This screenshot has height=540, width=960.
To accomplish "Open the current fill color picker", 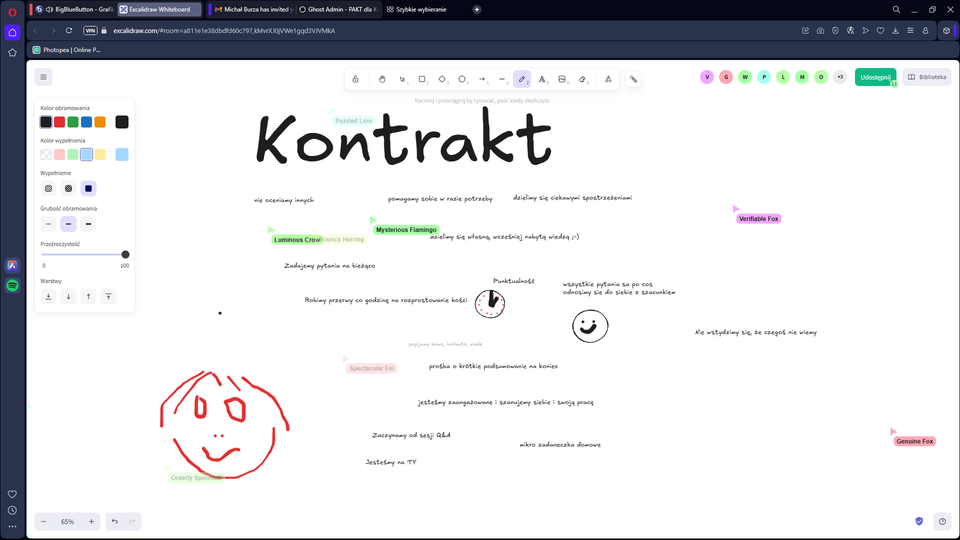I will coord(122,154).
